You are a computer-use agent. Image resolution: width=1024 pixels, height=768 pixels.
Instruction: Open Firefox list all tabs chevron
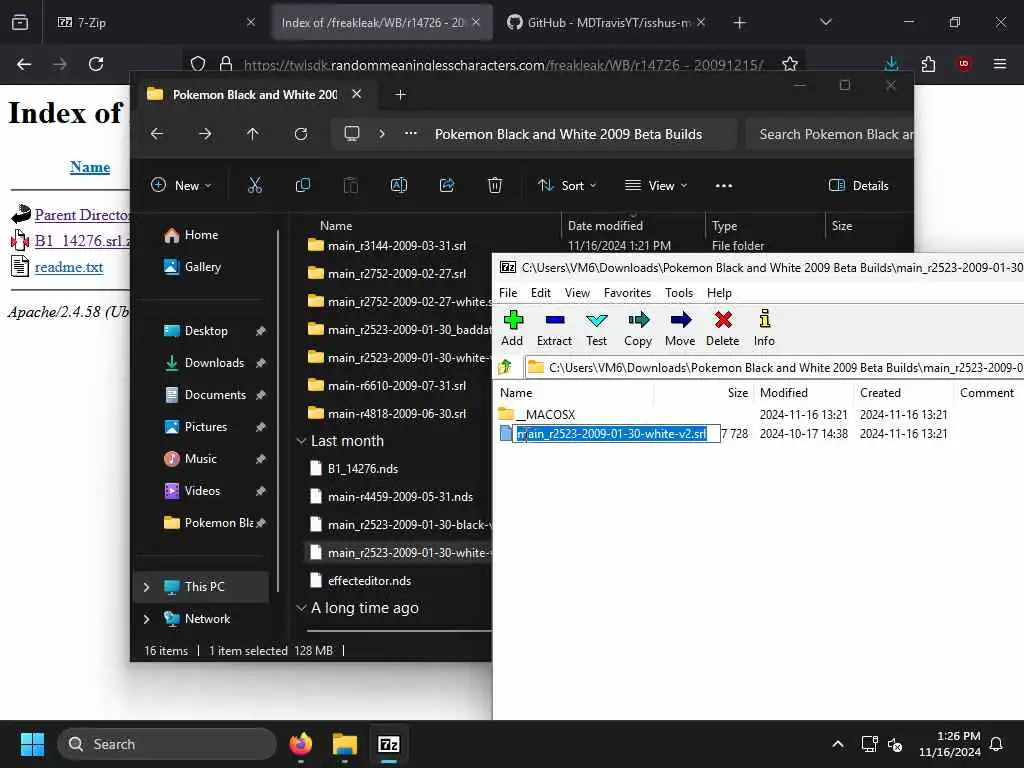[x=825, y=22]
